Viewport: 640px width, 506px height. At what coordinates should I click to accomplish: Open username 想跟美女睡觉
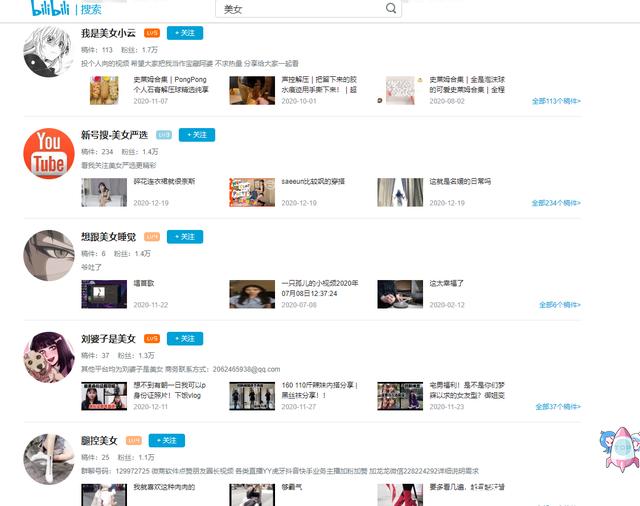point(108,237)
